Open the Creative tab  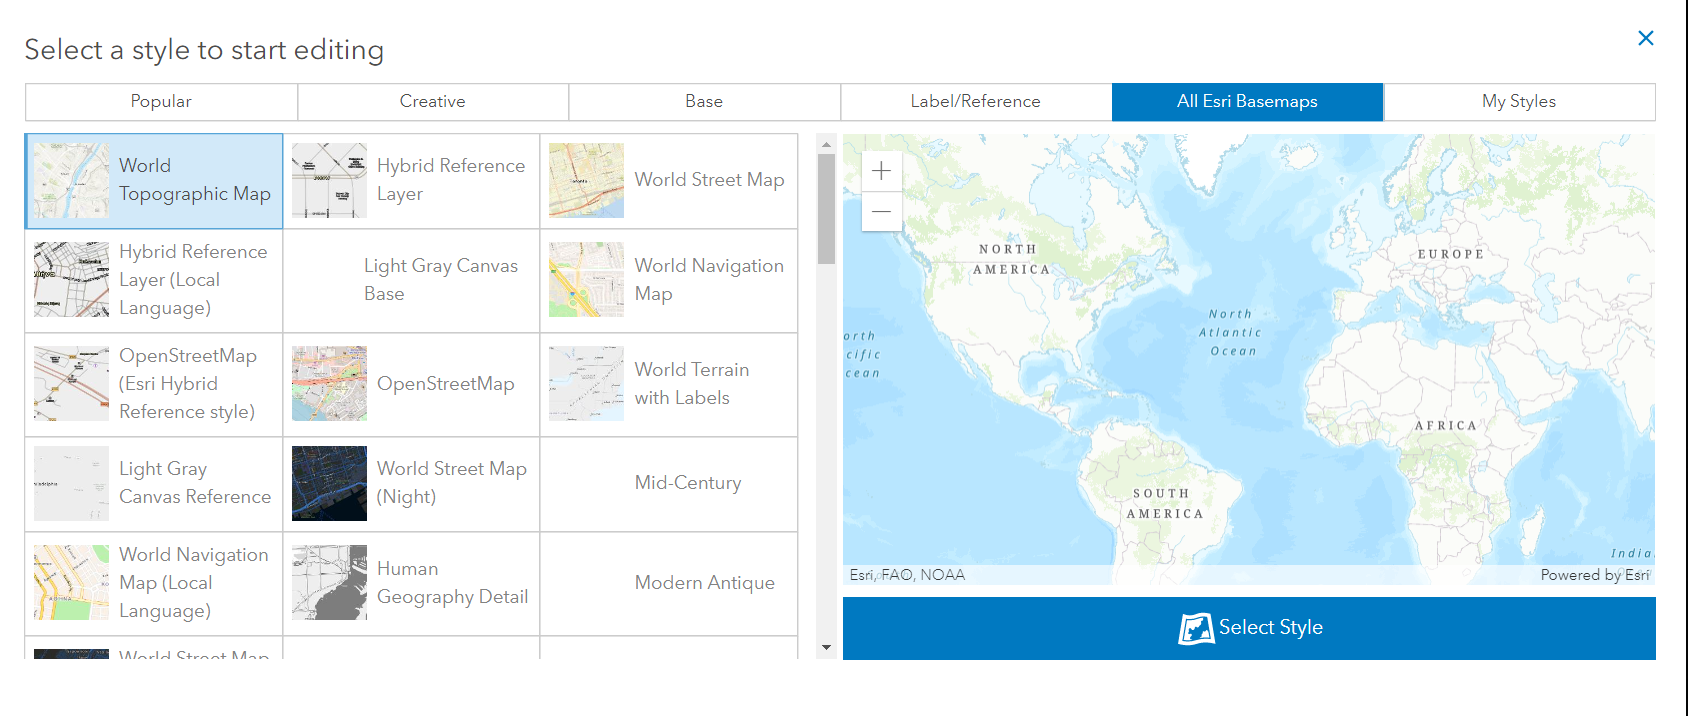click(x=432, y=102)
